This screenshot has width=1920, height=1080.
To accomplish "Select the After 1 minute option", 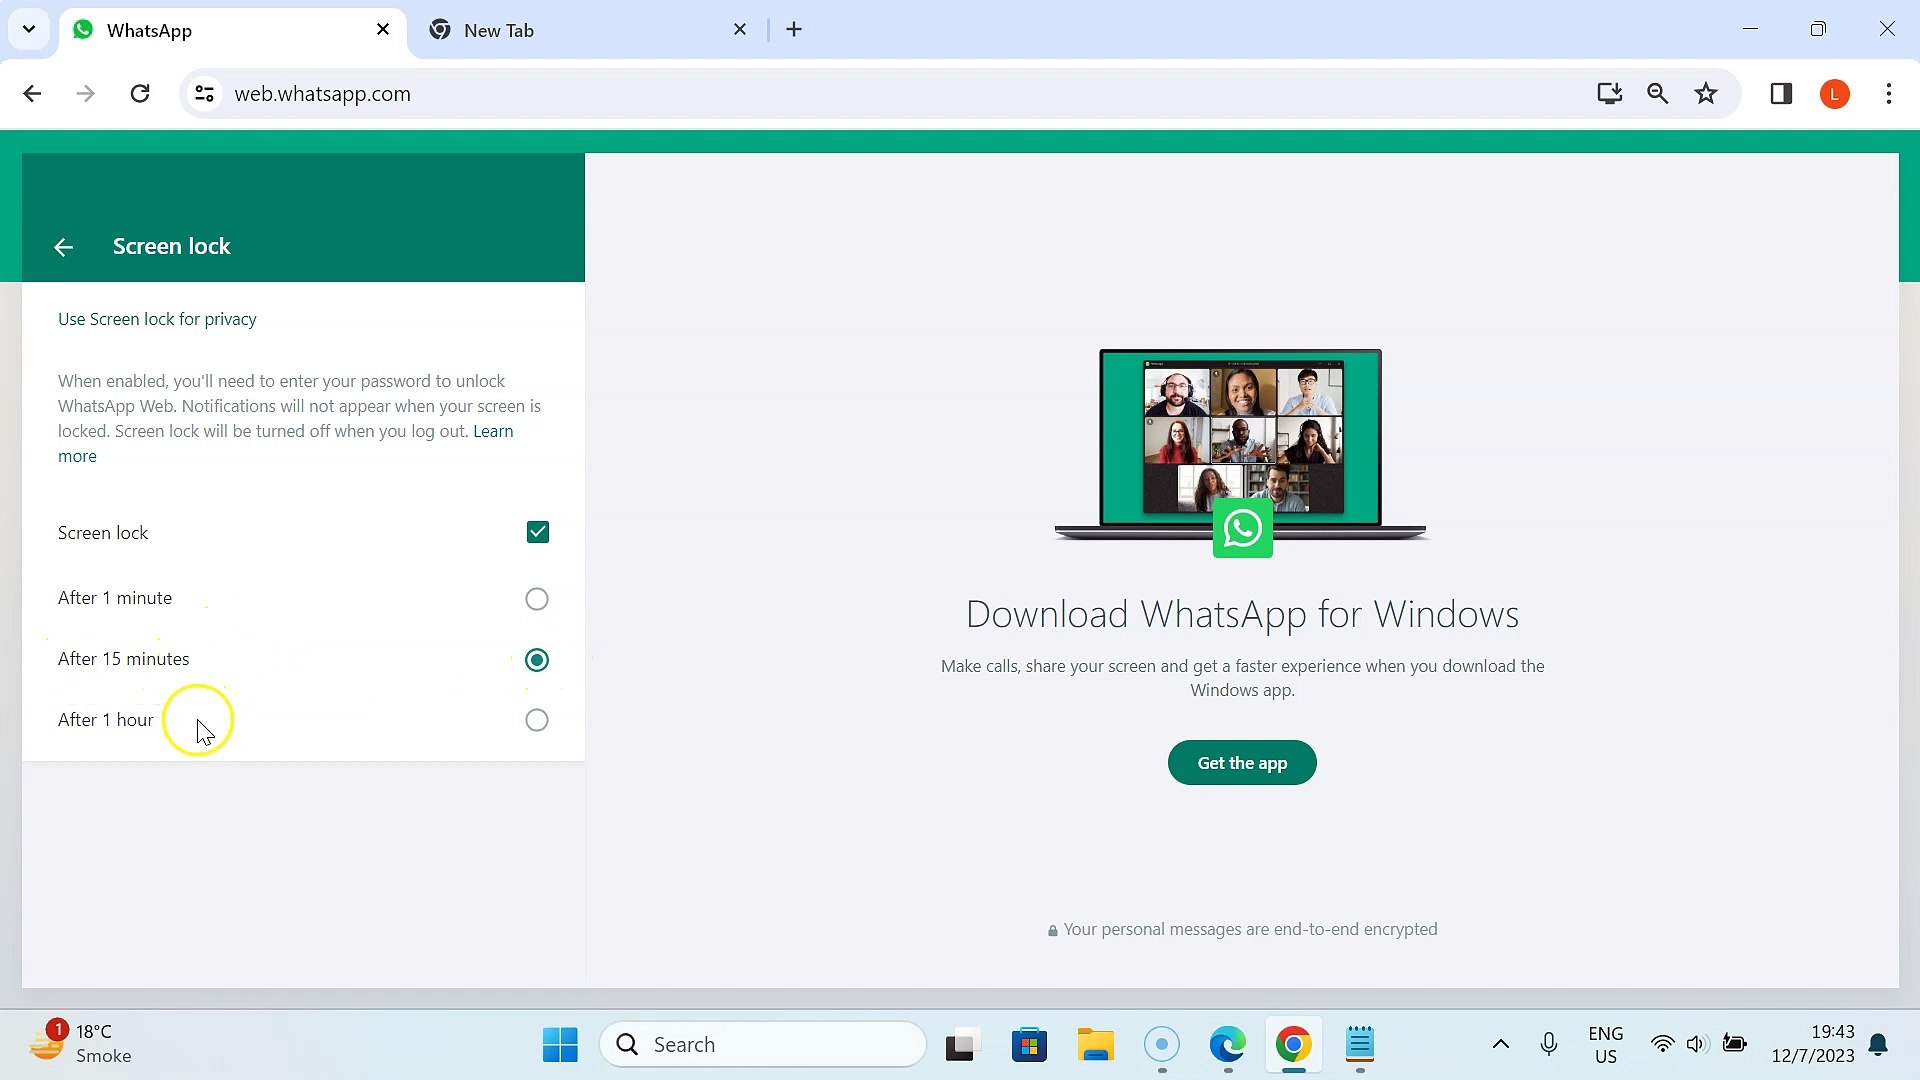I will [537, 598].
